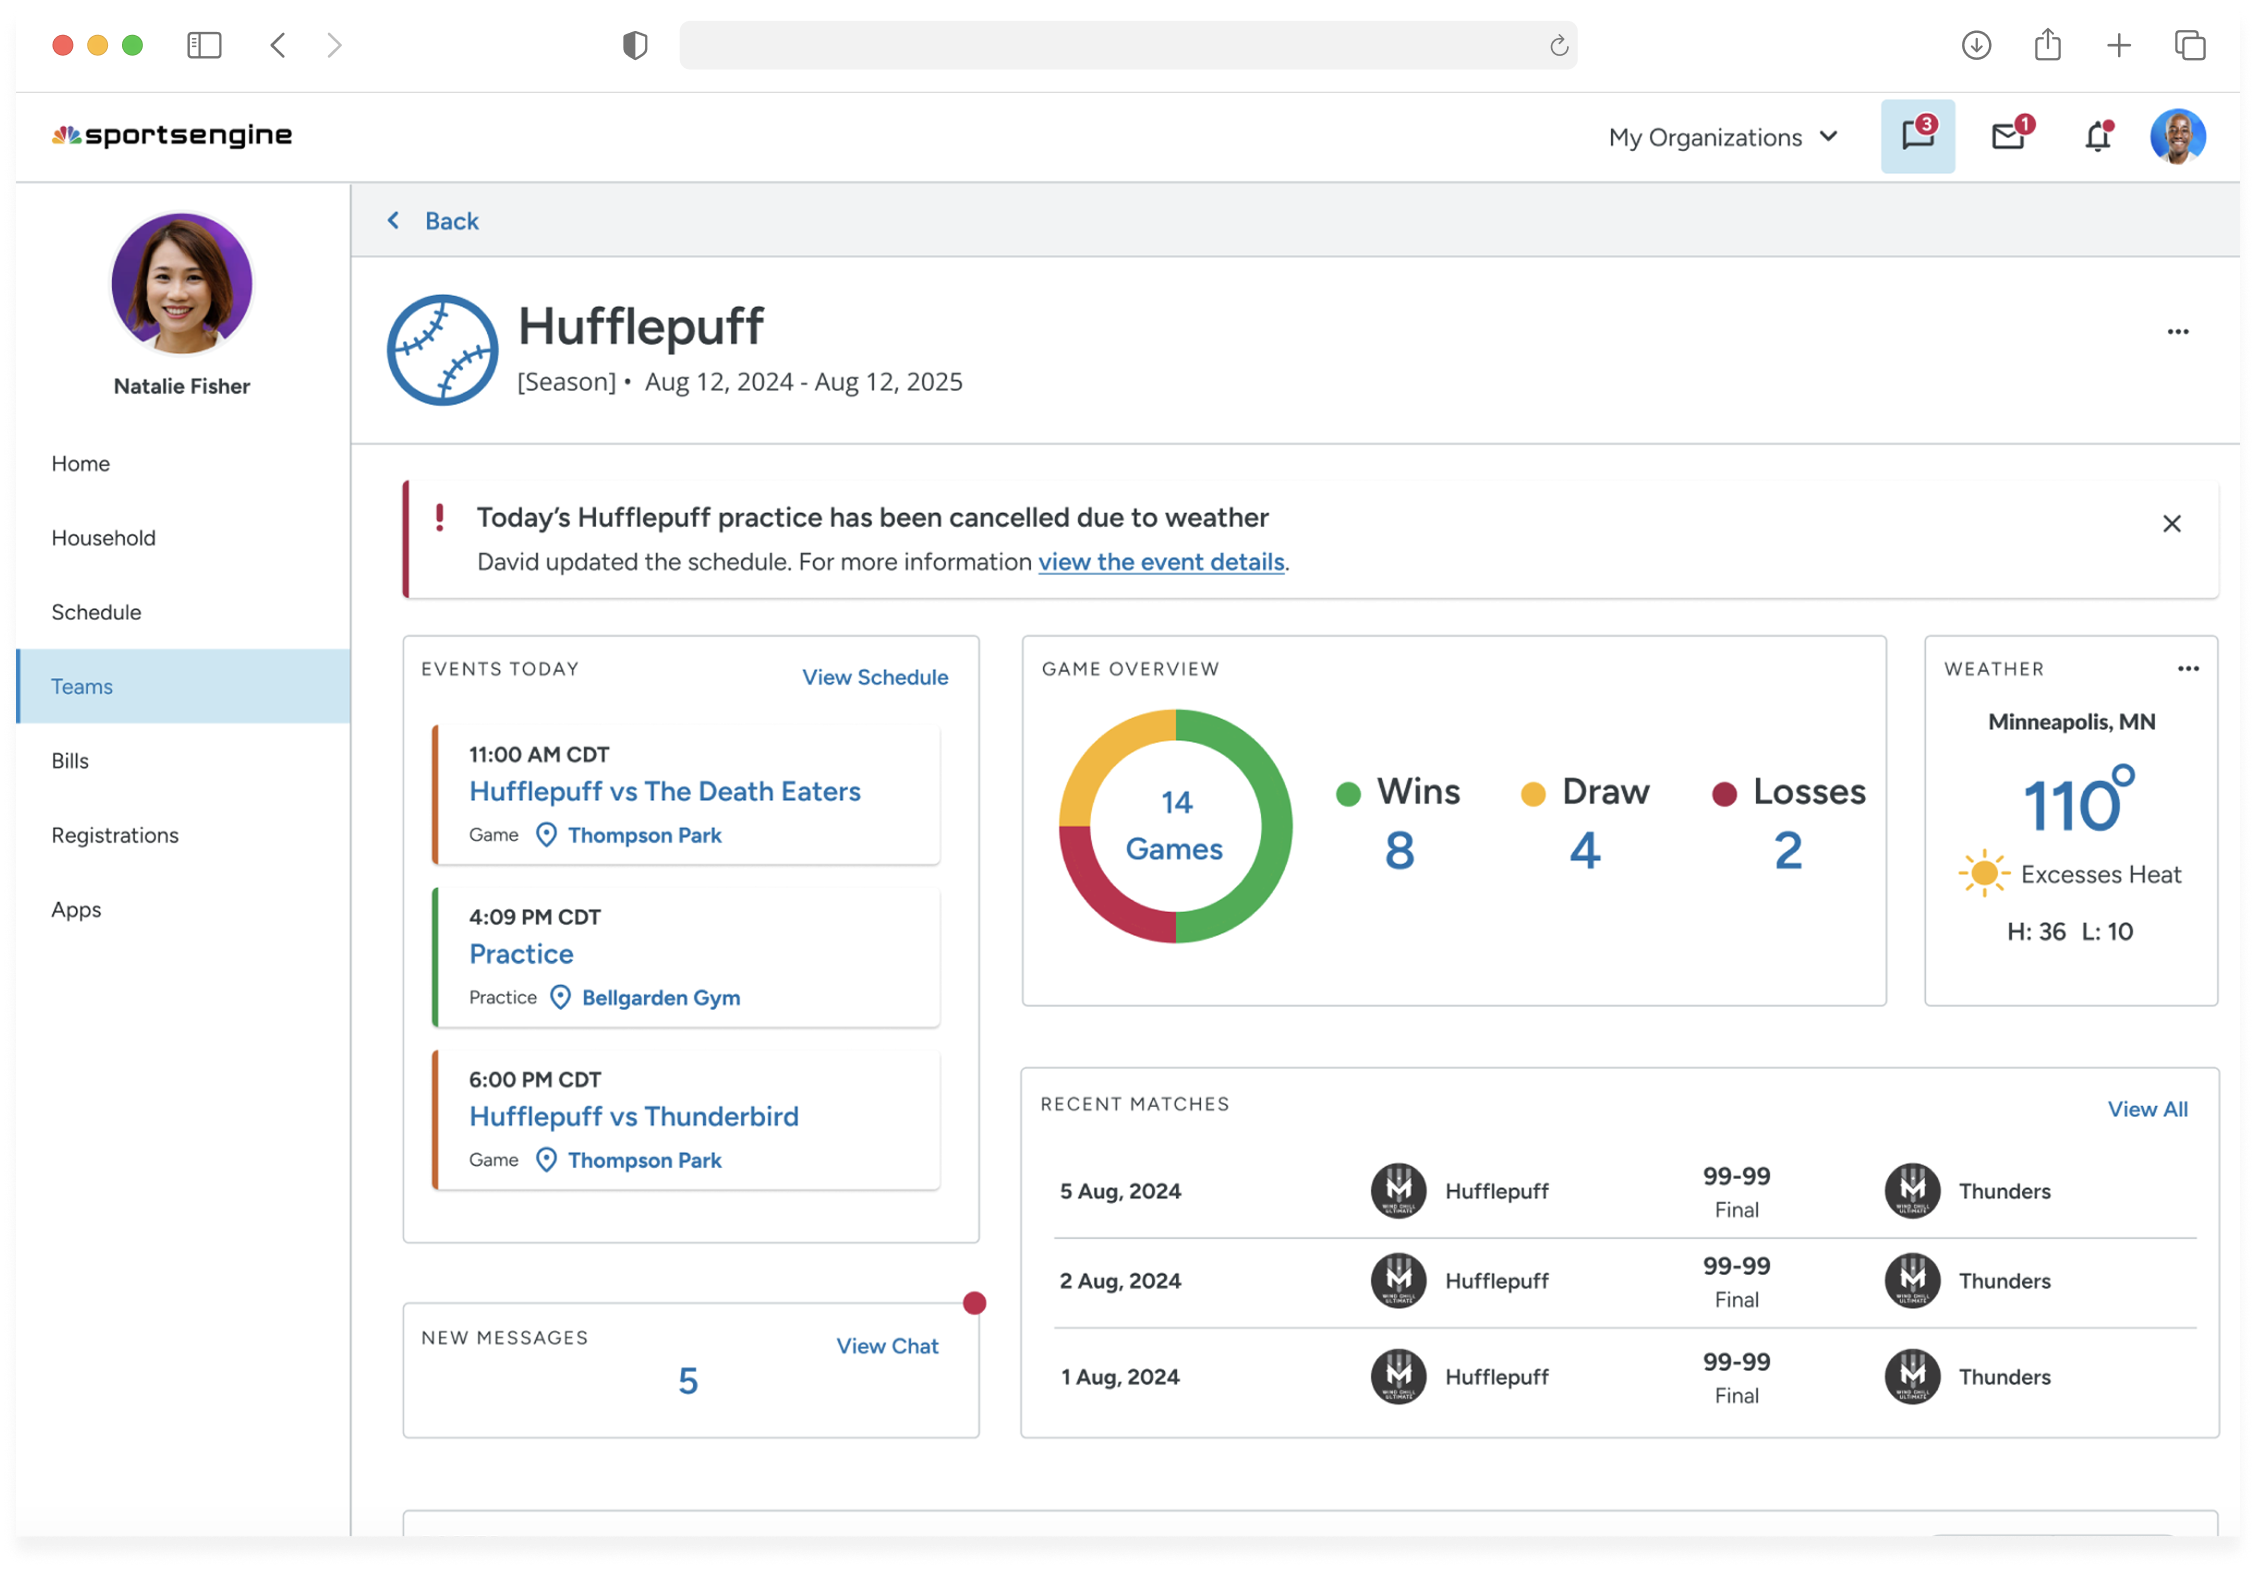
Task: Select Schedule in the left sidebar
Action: click(x=96, y=612)
